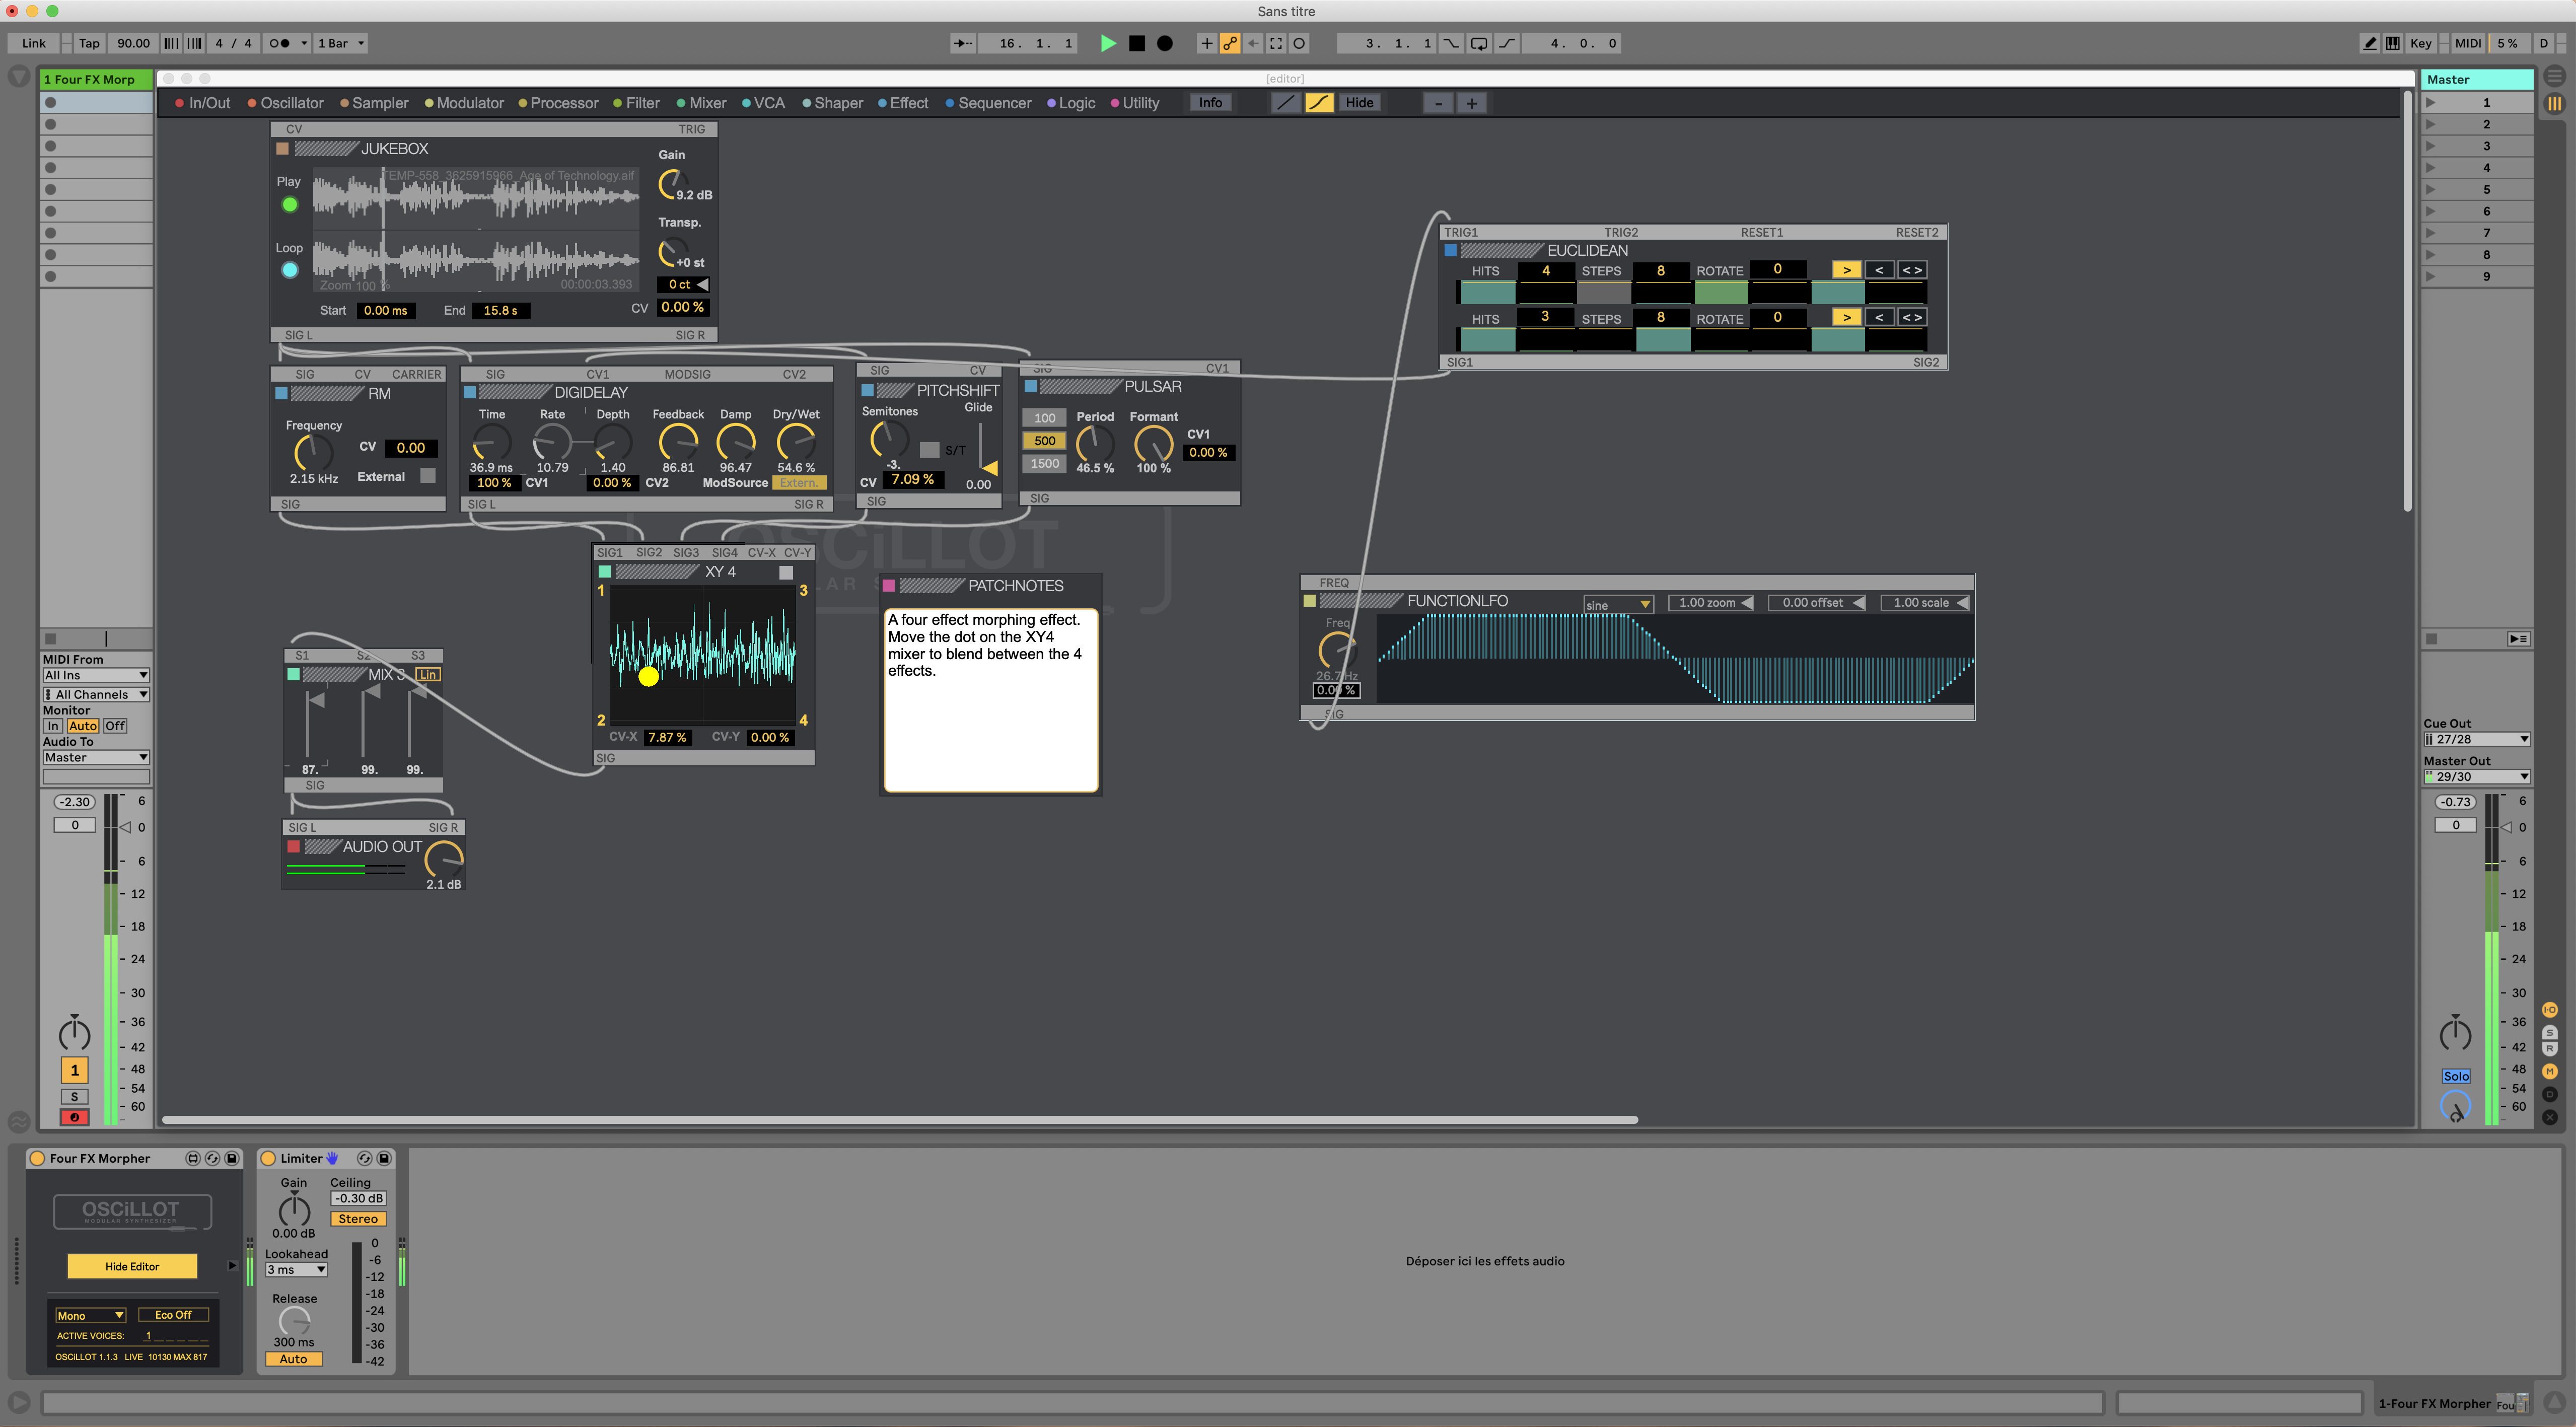Click the Stop button in transport
The height and width of the screenshot is (1427, 2576).
click(x=1136, y=43)
